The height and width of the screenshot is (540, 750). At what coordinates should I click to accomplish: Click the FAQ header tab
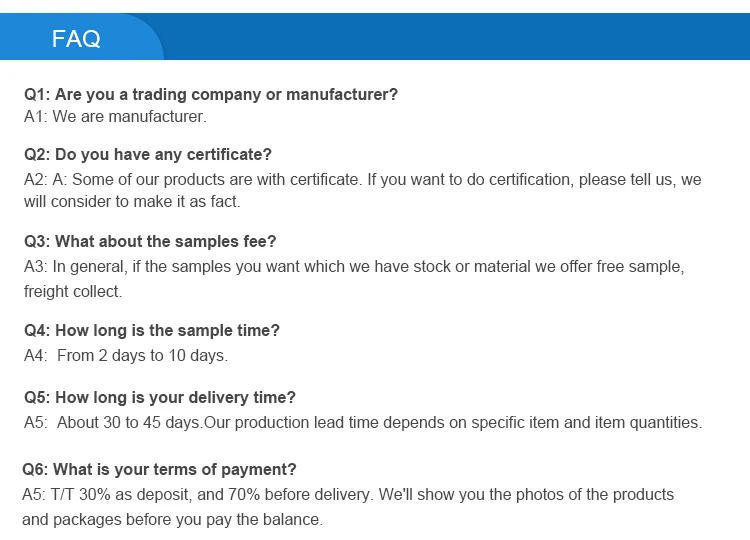(x=77, y=39)
